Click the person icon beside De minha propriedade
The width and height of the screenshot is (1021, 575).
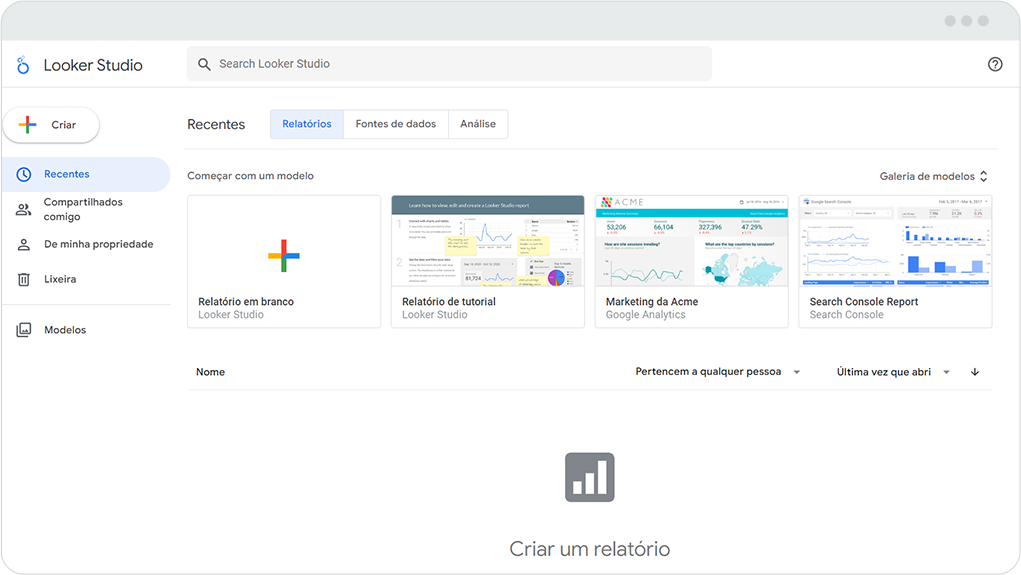click(x=23, y=244)
